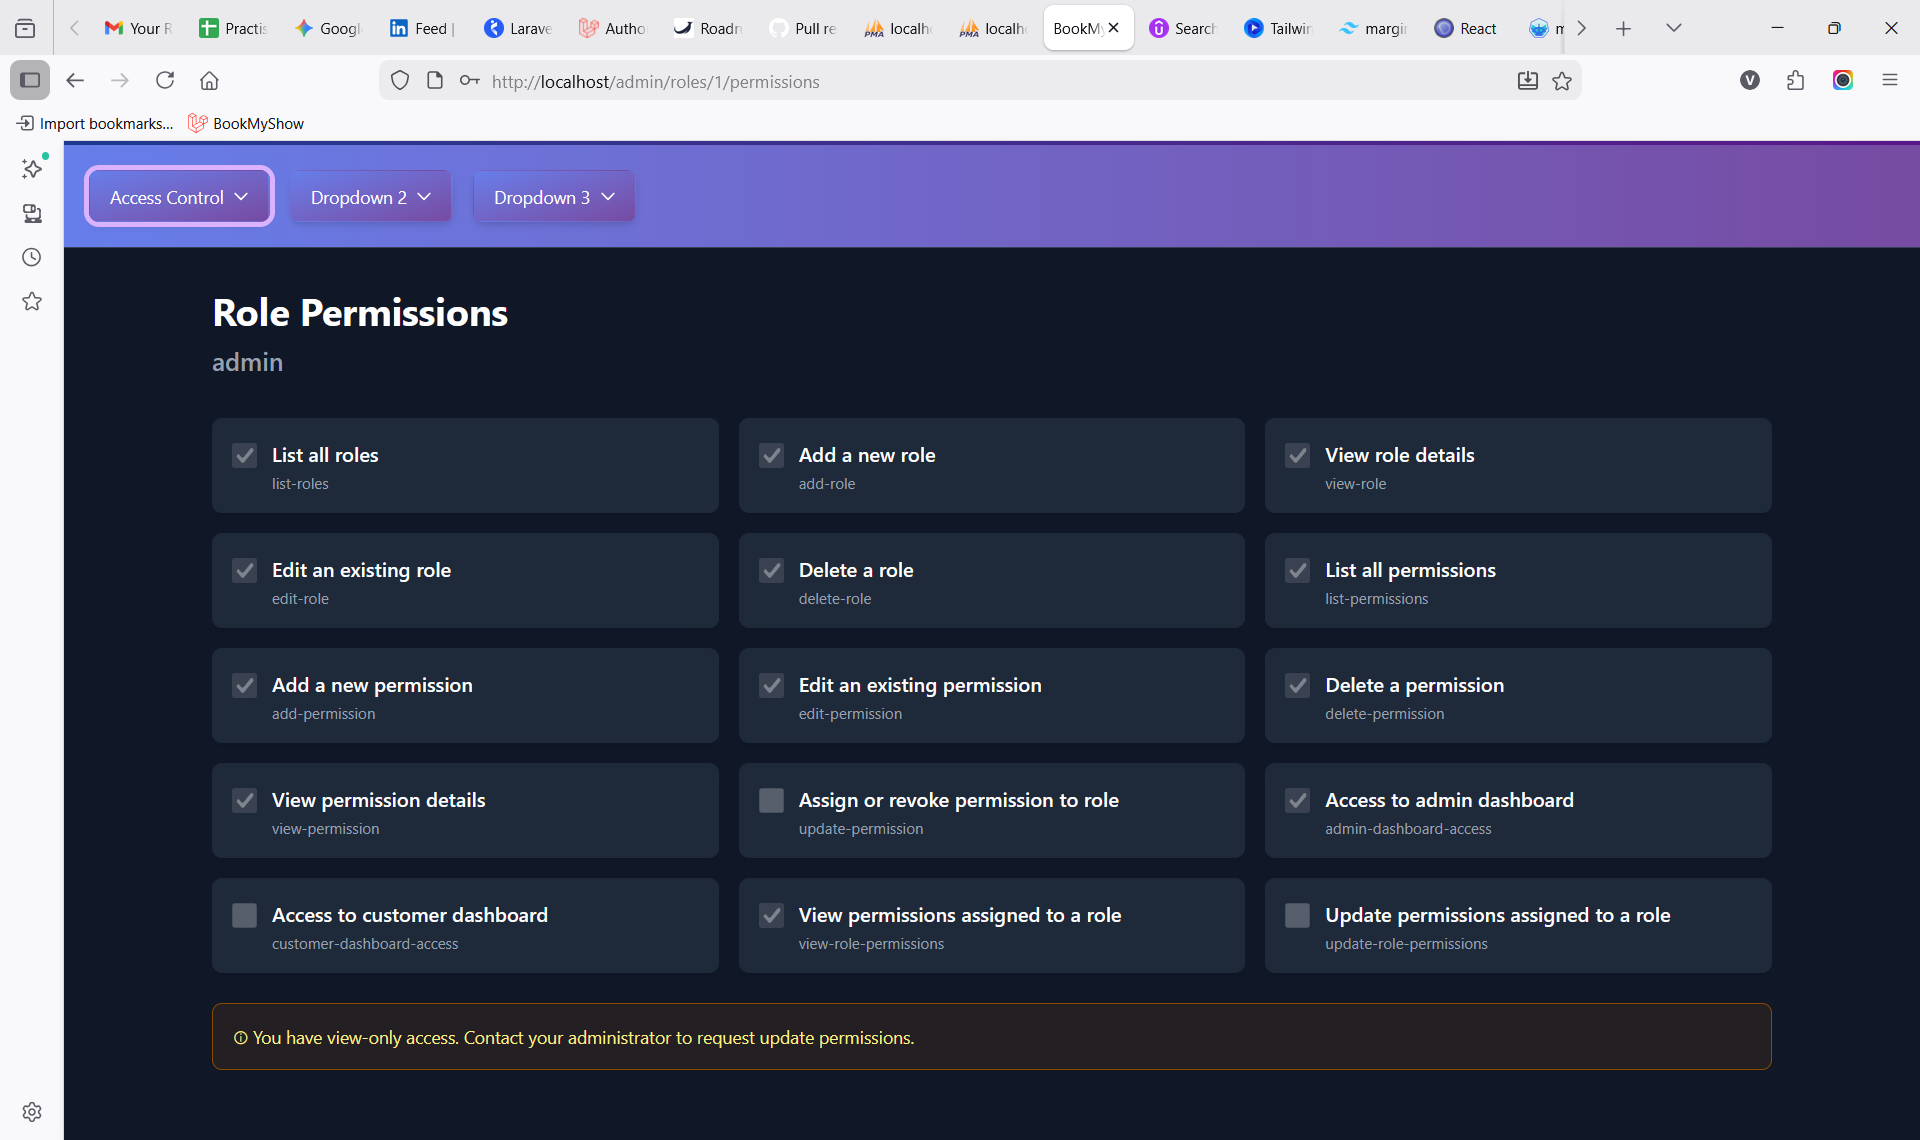This screenshot has width=1920, height=1140.
Task: Click the shield tracking protection icon
Action: coord(400,81)
